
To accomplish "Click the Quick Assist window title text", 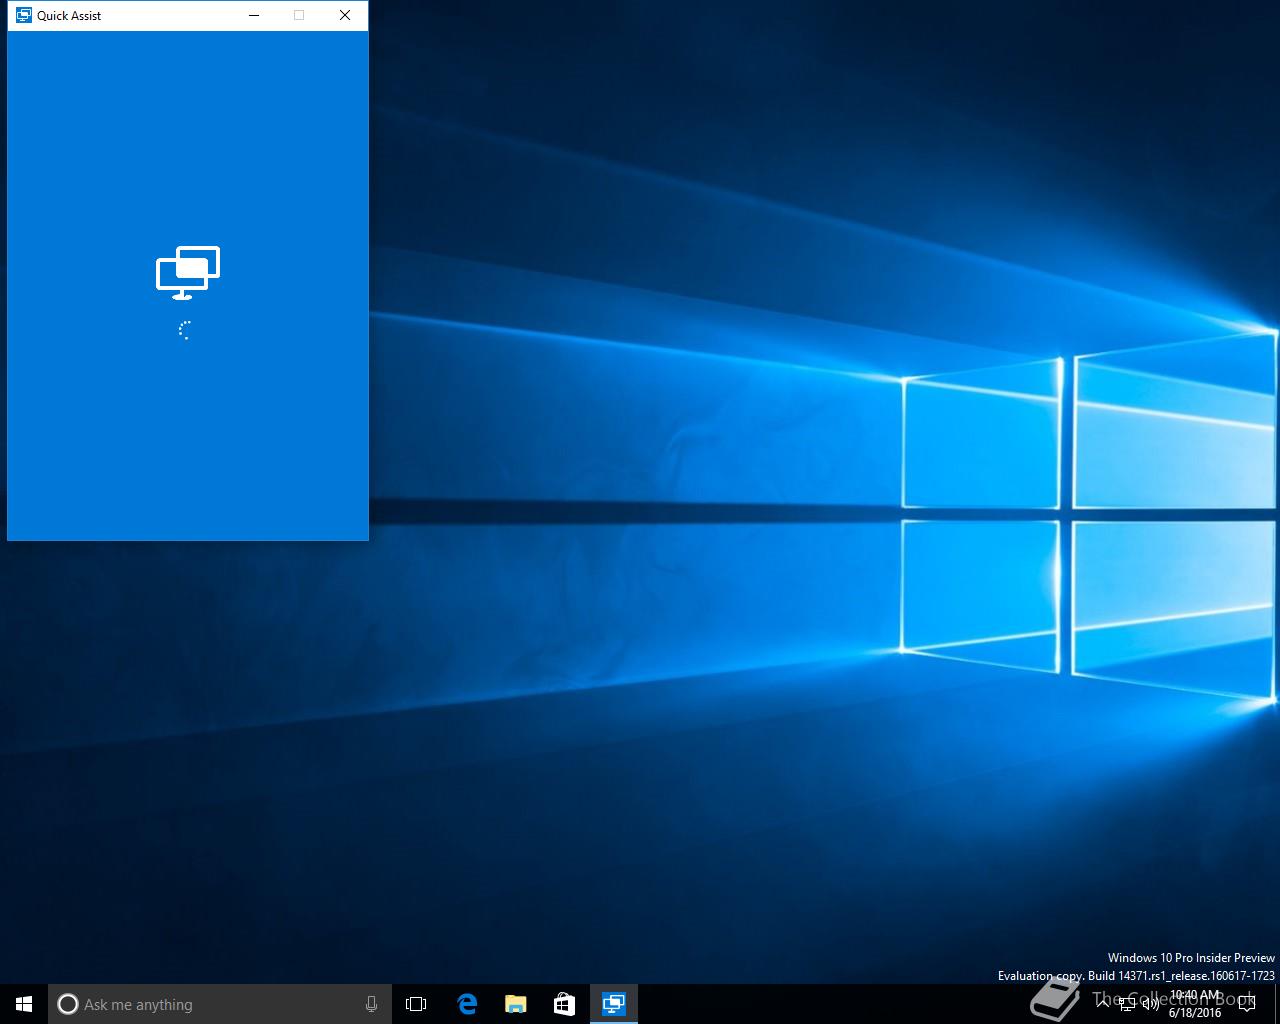I will tap(69, 16).
